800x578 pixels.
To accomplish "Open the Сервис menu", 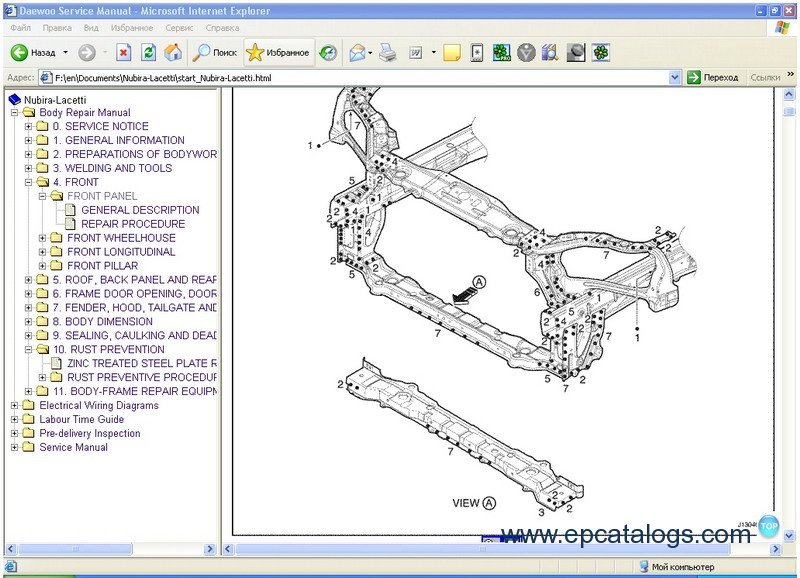I will [x=179, y=28].
